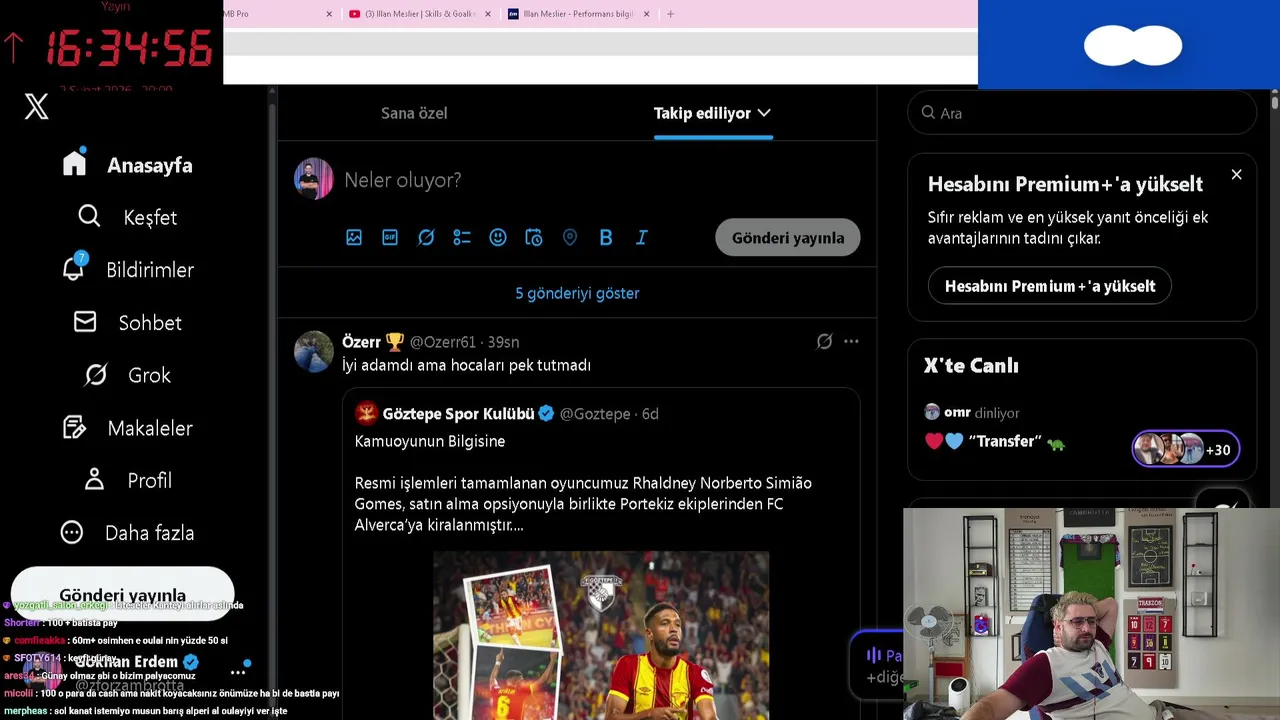Add image to post
Viewport: 1280px width, 720px height.
coord(354,237)
